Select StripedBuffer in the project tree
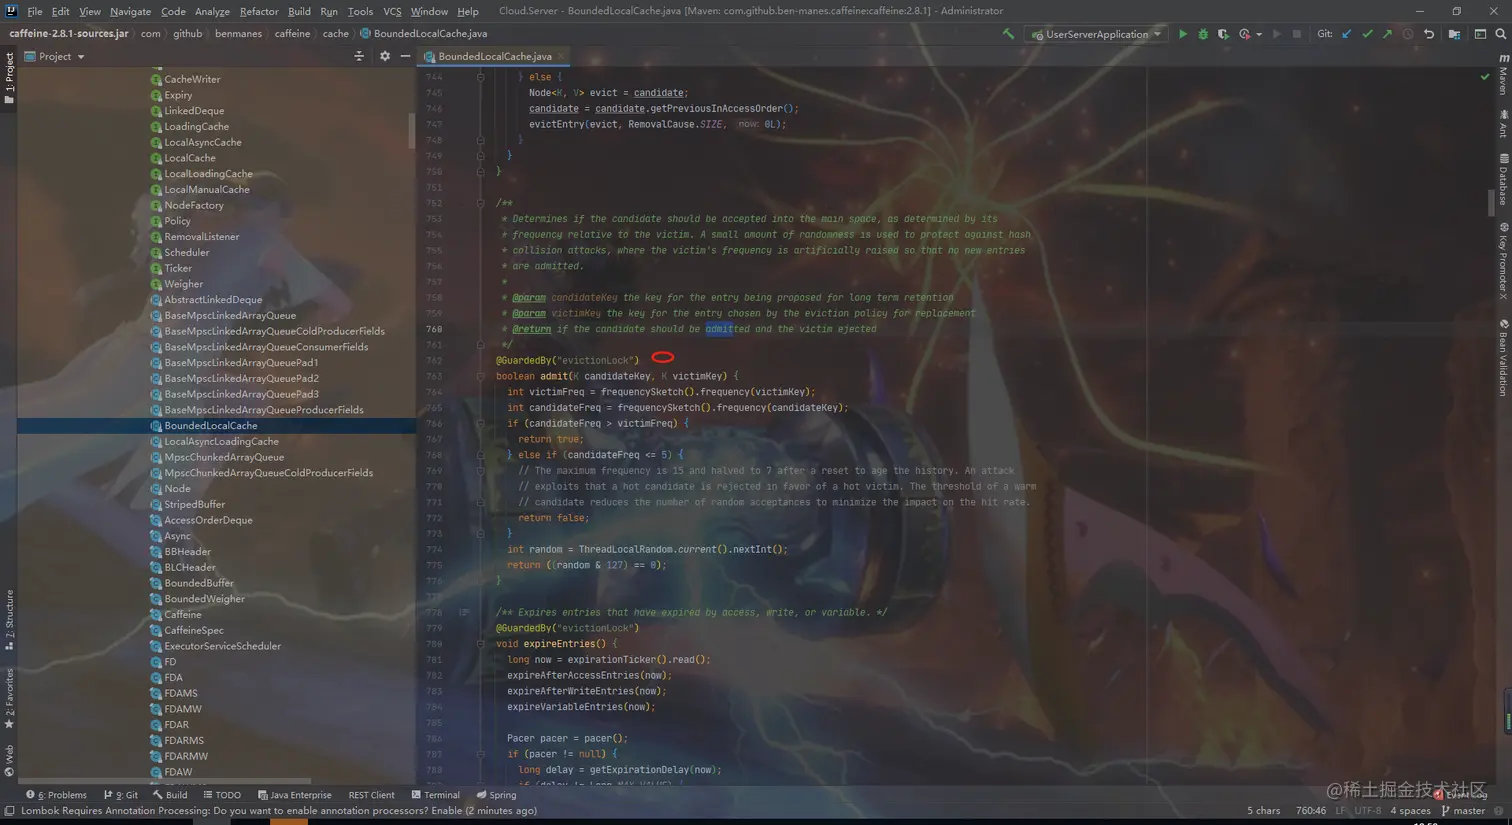The image size is (1512, 825). pyautogui.click(x=194, y=504)
